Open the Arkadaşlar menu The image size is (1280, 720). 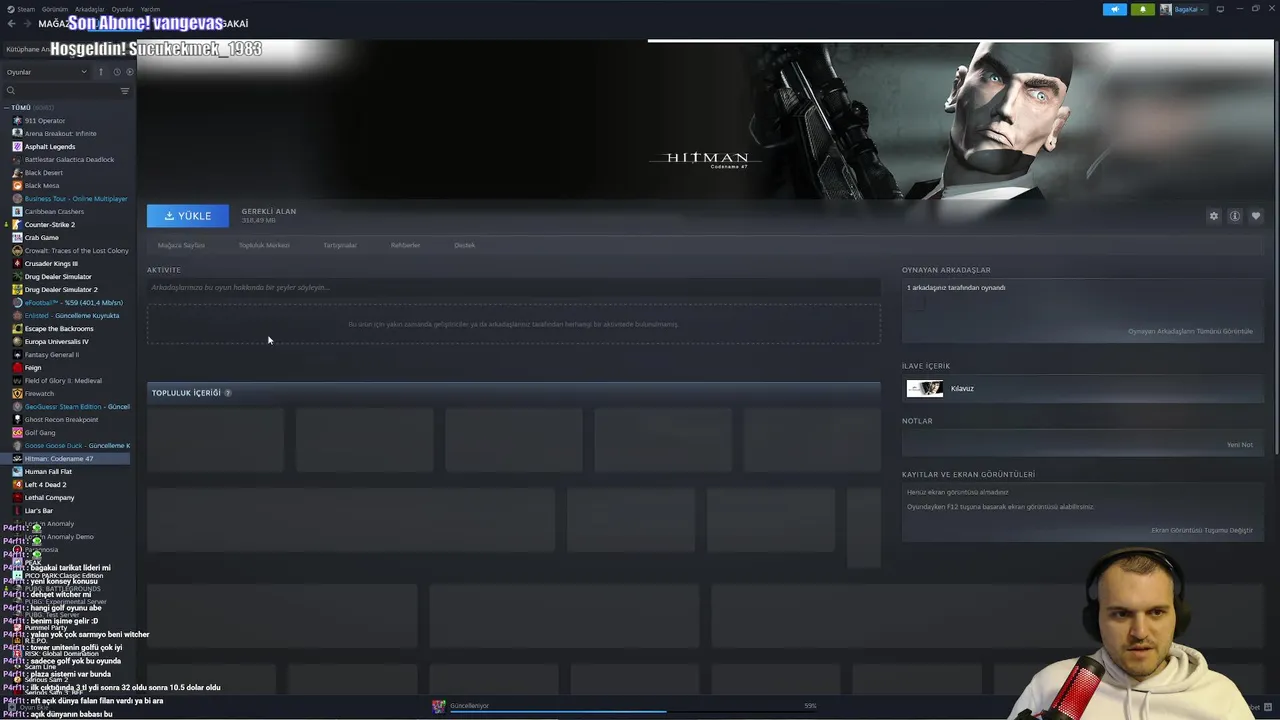pyautogui.click(x=89, y=9)
